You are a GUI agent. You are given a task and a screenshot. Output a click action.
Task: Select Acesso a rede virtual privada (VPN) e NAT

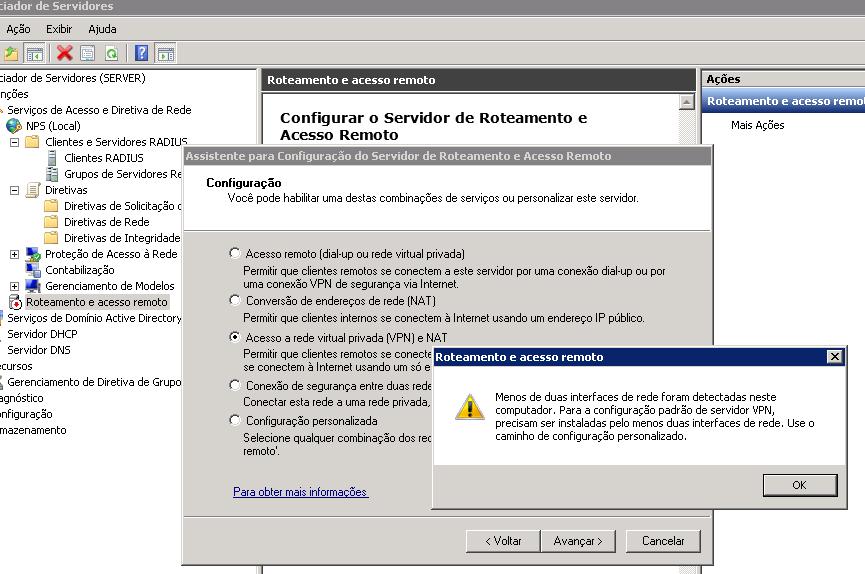coord(235,337)
